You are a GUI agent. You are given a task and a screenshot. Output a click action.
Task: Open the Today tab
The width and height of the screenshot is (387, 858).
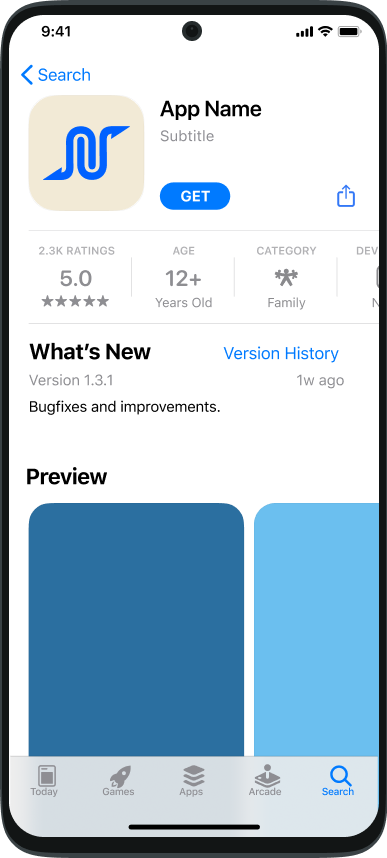(x=44, y=781)
